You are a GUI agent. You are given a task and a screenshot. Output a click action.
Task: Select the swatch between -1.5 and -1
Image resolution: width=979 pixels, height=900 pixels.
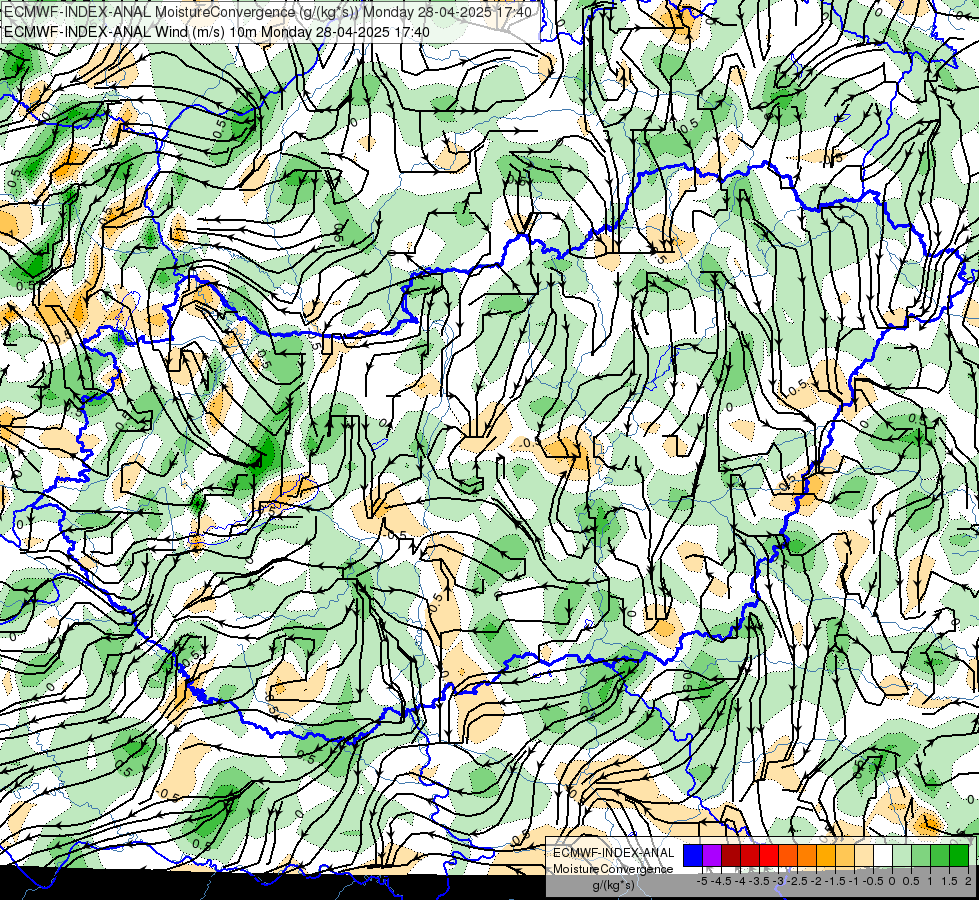(x=845, y=856)
